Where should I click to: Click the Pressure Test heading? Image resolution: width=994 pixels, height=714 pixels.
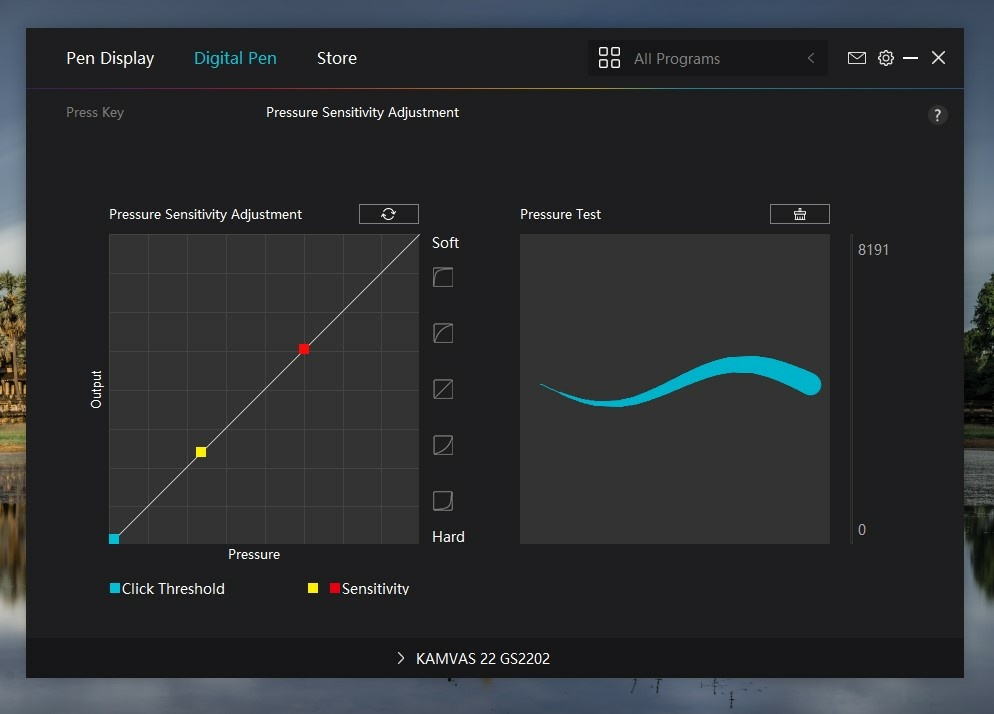pos(560,214)
